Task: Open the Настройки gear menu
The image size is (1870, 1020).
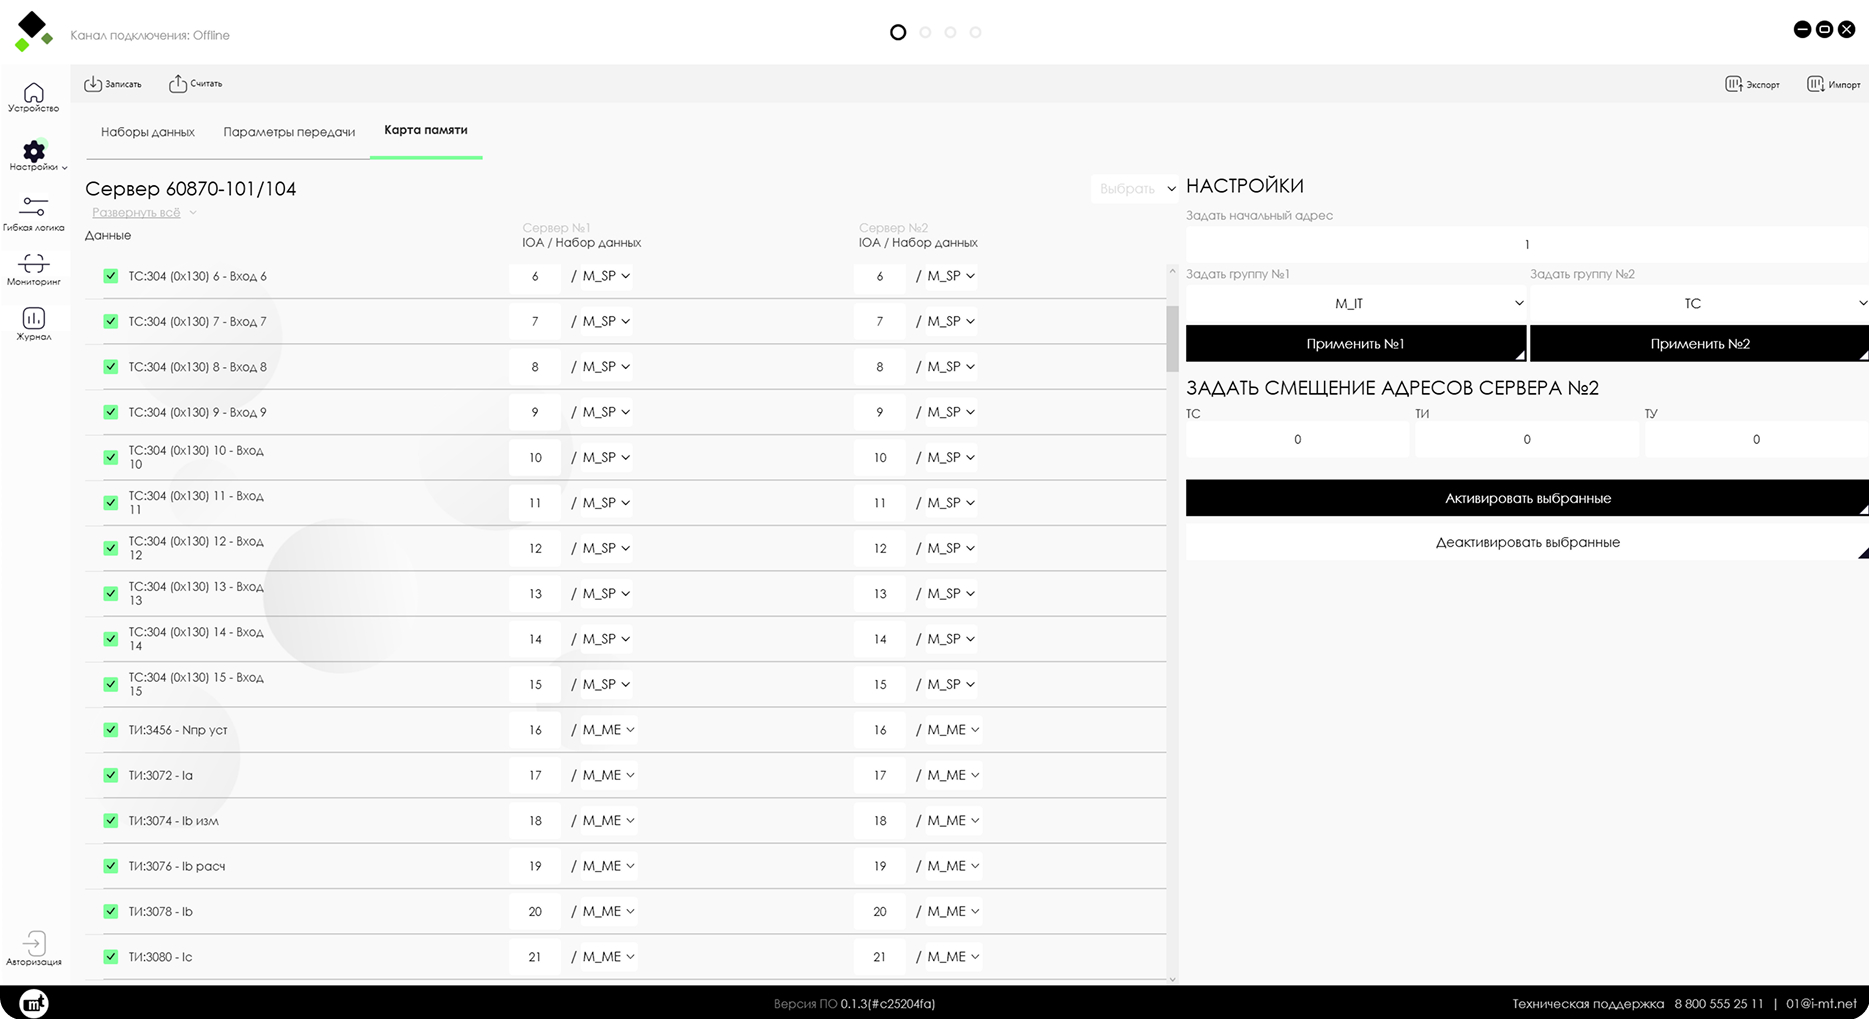Action: 34,153
